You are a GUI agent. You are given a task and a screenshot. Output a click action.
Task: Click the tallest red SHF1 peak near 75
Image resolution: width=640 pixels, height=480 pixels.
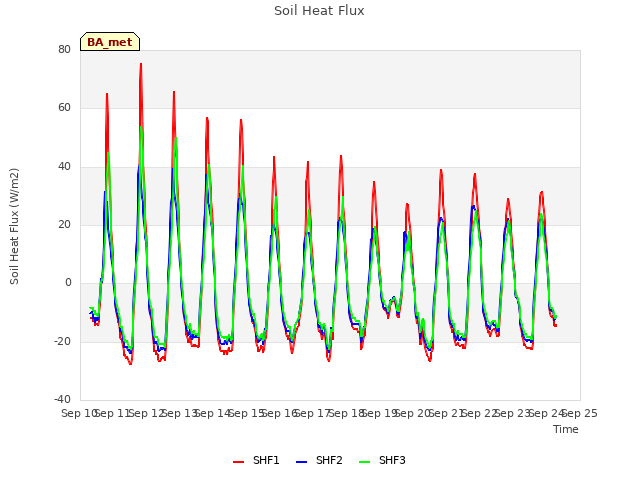coord(141,64)
